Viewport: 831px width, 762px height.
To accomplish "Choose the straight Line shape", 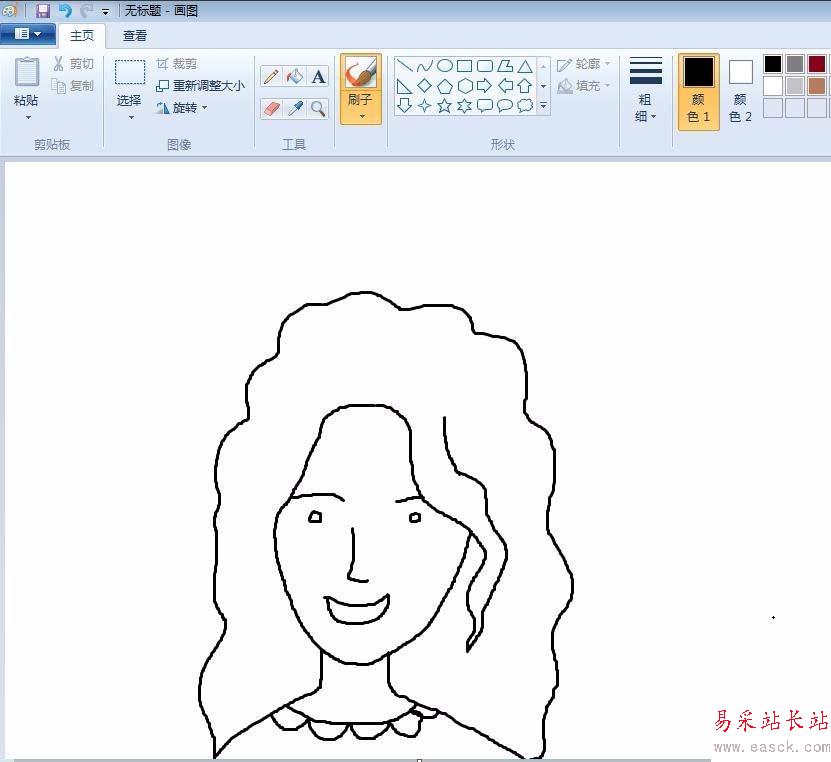I will (404, 66).
